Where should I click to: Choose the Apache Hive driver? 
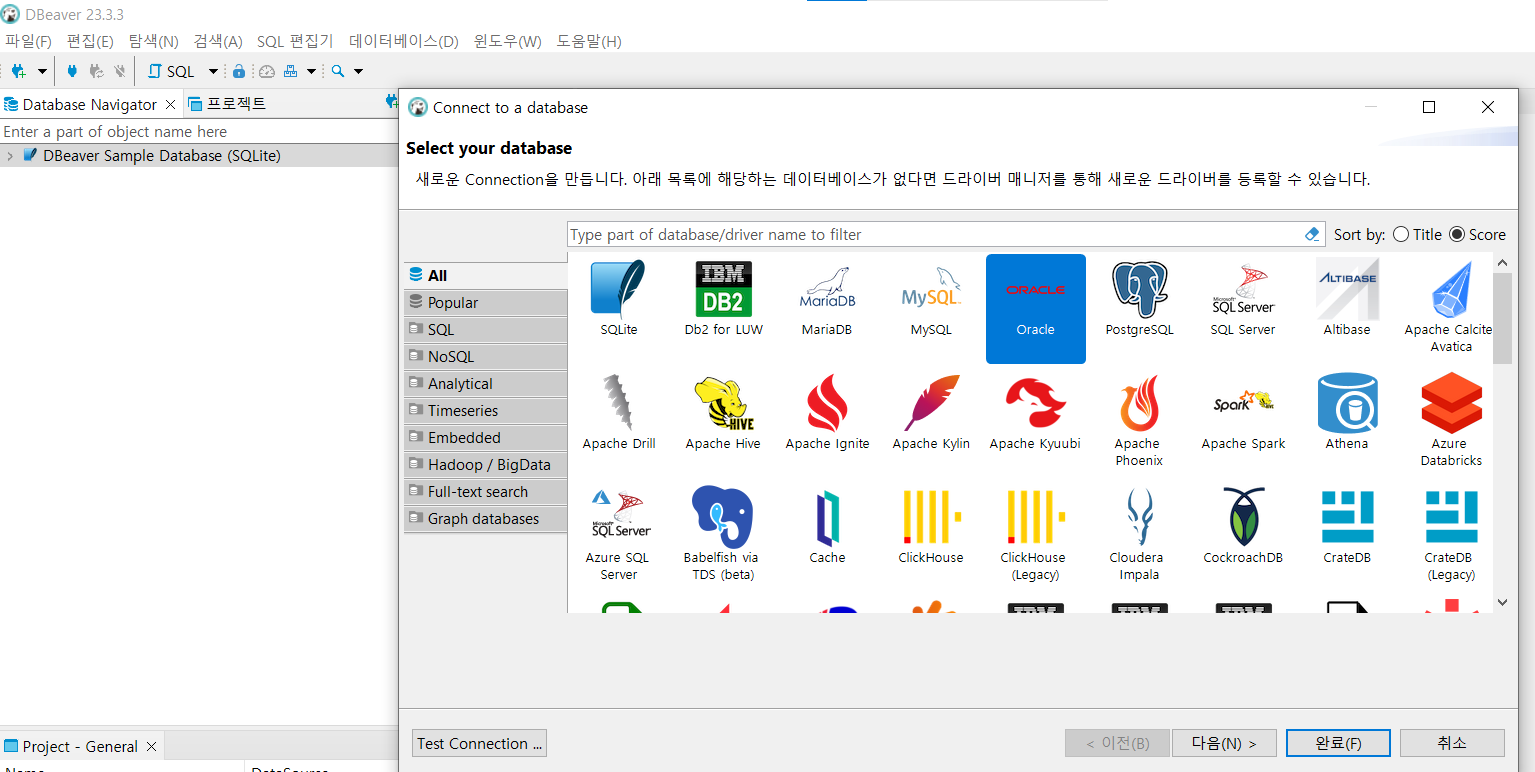(x=723, y=413)
